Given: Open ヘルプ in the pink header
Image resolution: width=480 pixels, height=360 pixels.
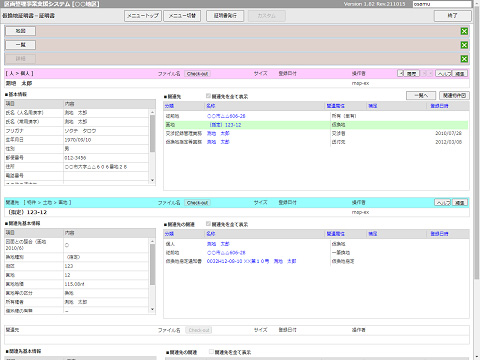Looking at the screenshot, I should point(444,73).
